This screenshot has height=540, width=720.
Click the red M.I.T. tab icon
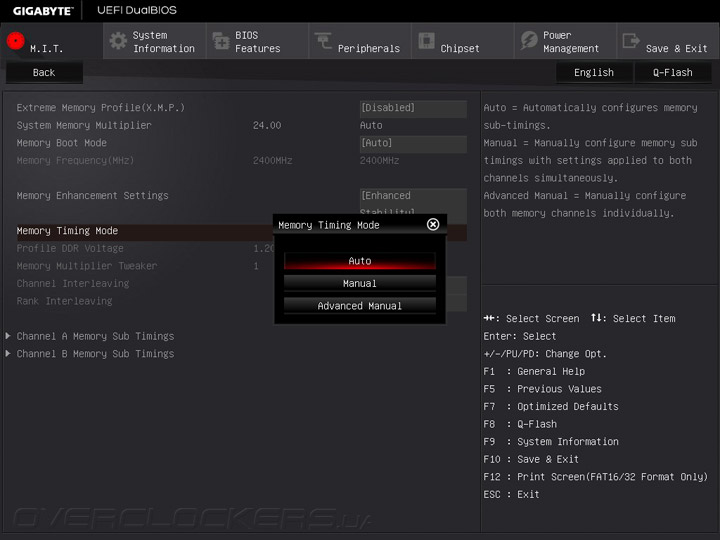click(x=16, y=41)
